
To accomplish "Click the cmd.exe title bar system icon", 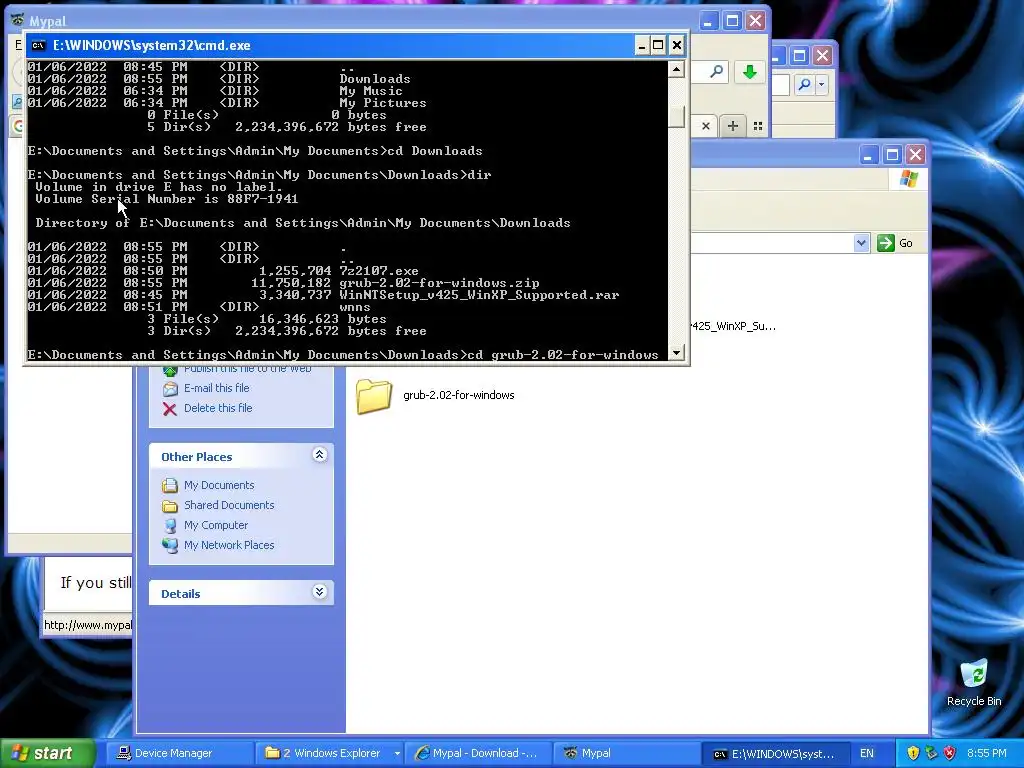I will point(39,45).
